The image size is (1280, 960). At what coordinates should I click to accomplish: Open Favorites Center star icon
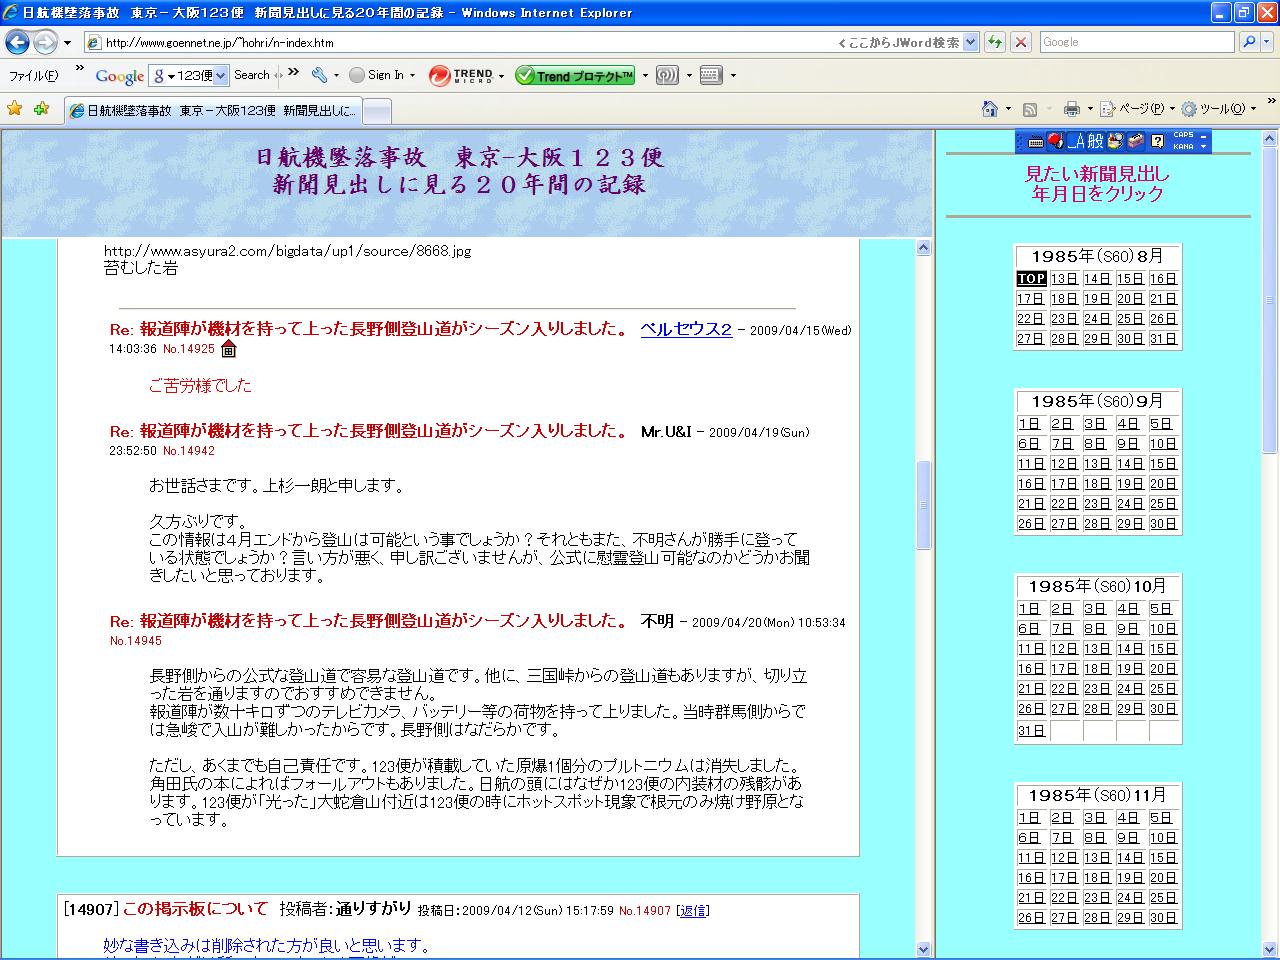point(15,109)
